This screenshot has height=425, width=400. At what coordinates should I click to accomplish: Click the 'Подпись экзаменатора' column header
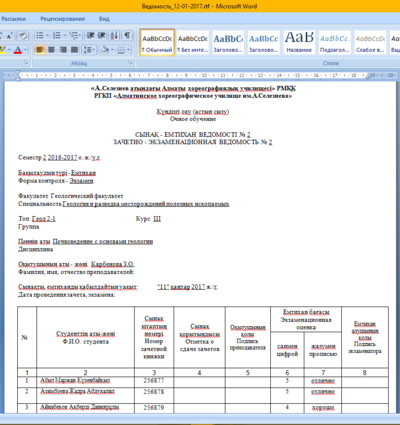[x=365, y=347]
